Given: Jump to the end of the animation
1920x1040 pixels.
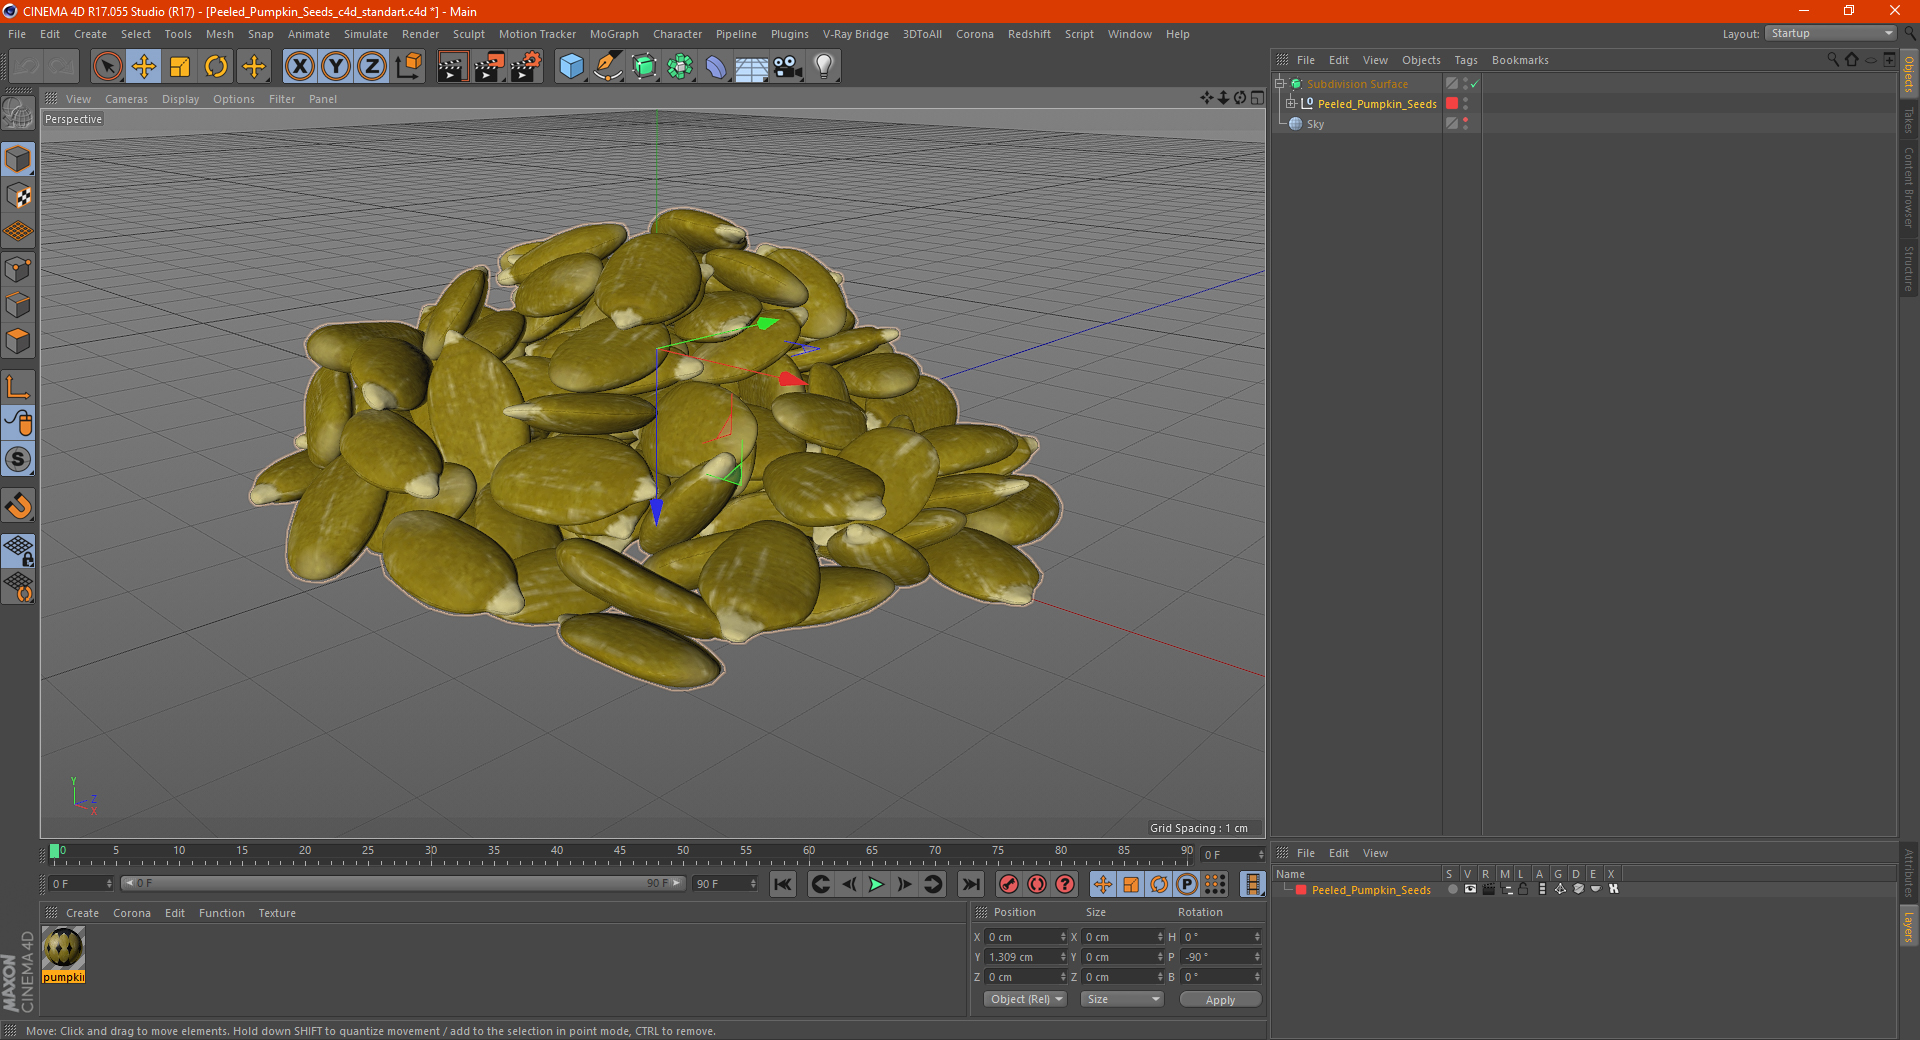Looking at the screenshot, I should click(970, 884).
